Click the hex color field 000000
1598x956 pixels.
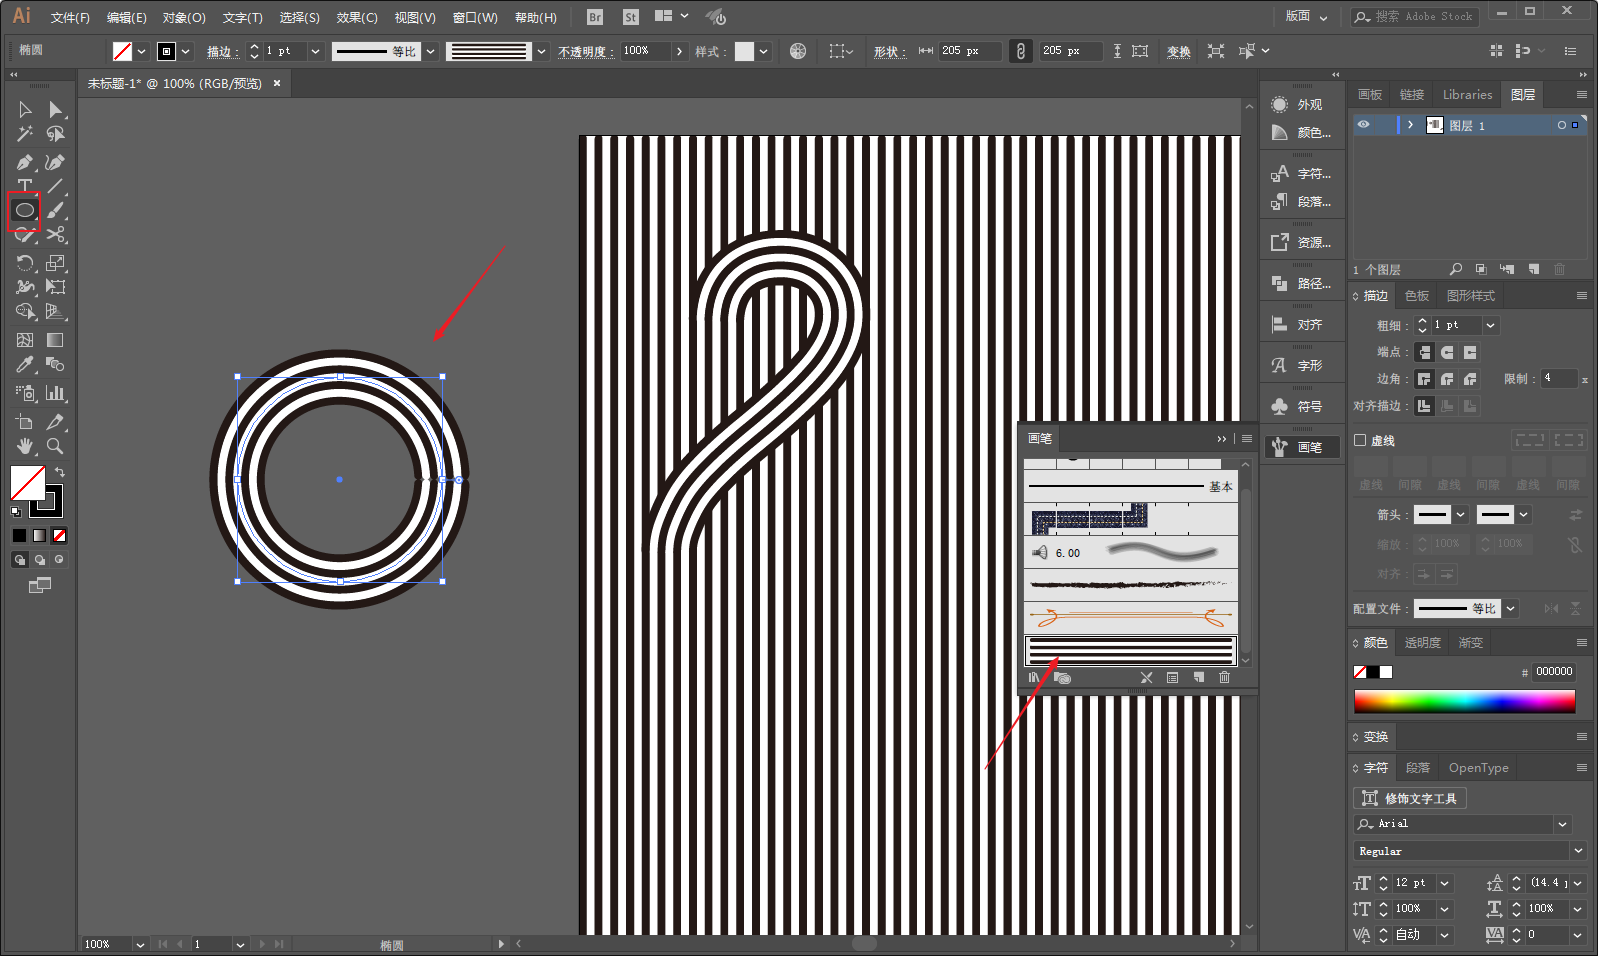click(1554, 672)
